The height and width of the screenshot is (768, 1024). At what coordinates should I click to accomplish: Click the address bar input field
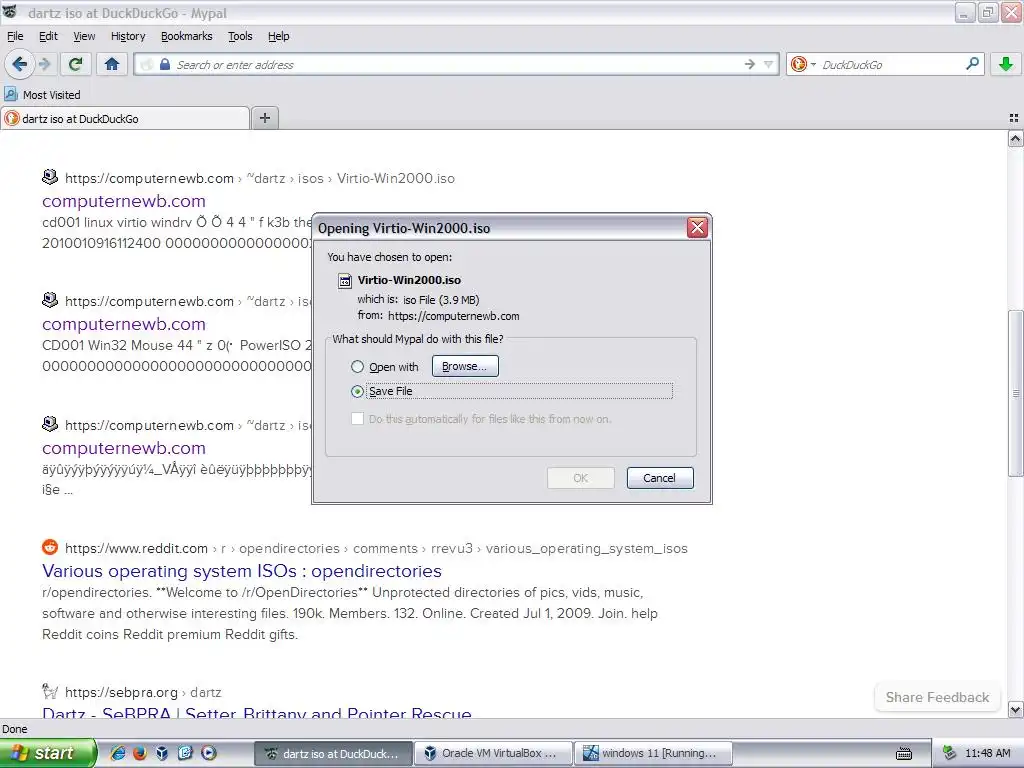(457, 64)
